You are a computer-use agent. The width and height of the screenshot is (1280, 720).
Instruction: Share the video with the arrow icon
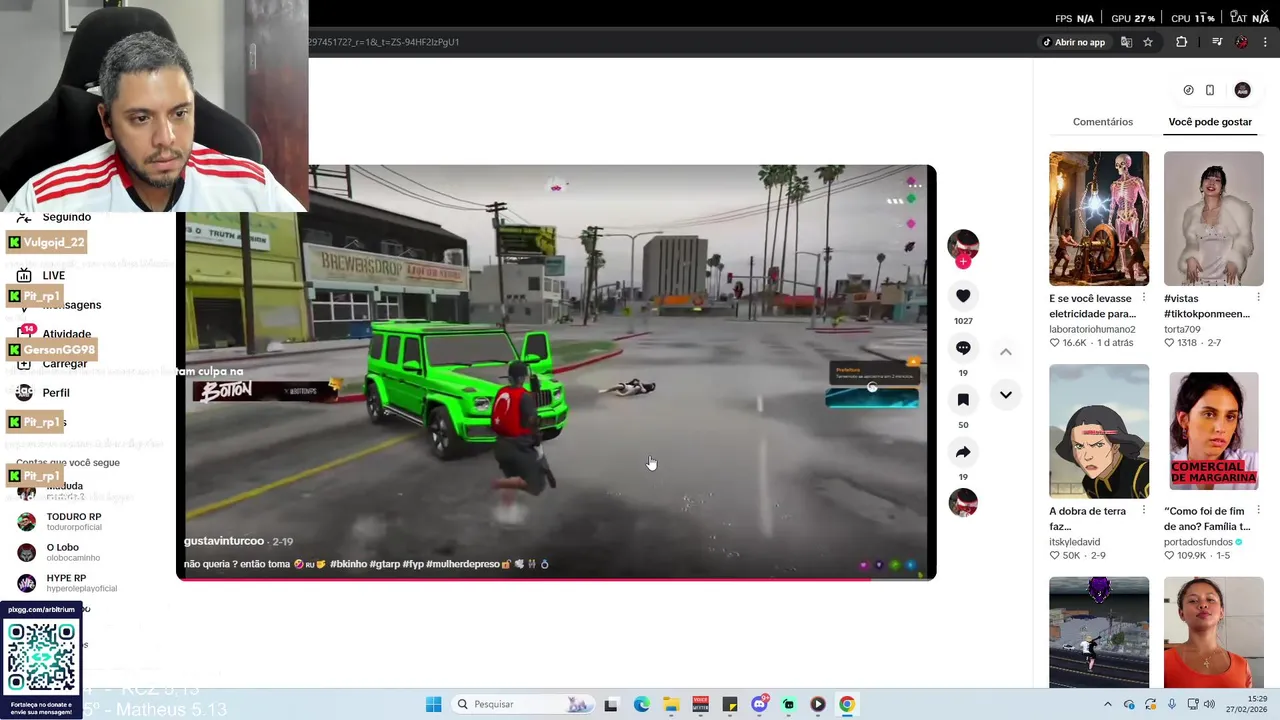963,452
